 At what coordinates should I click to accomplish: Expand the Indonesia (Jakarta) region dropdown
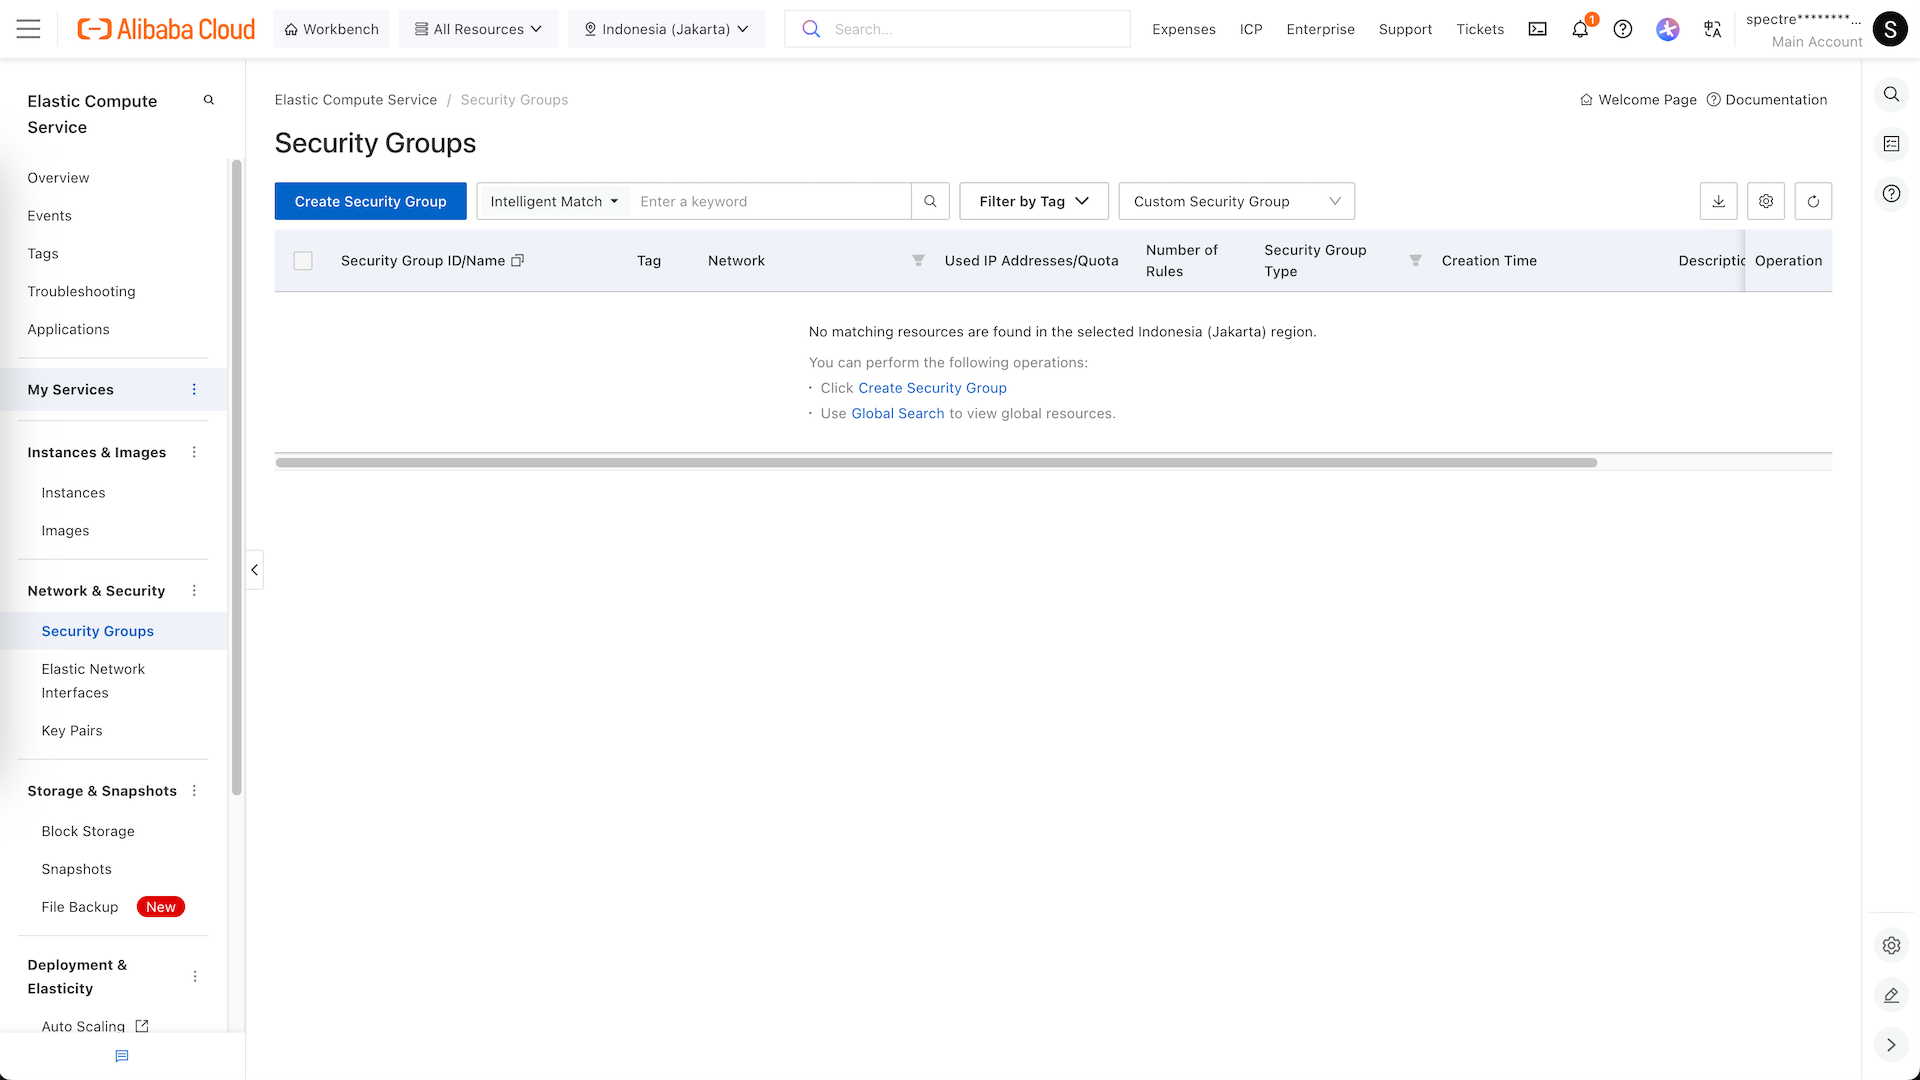tap(666, 29)
